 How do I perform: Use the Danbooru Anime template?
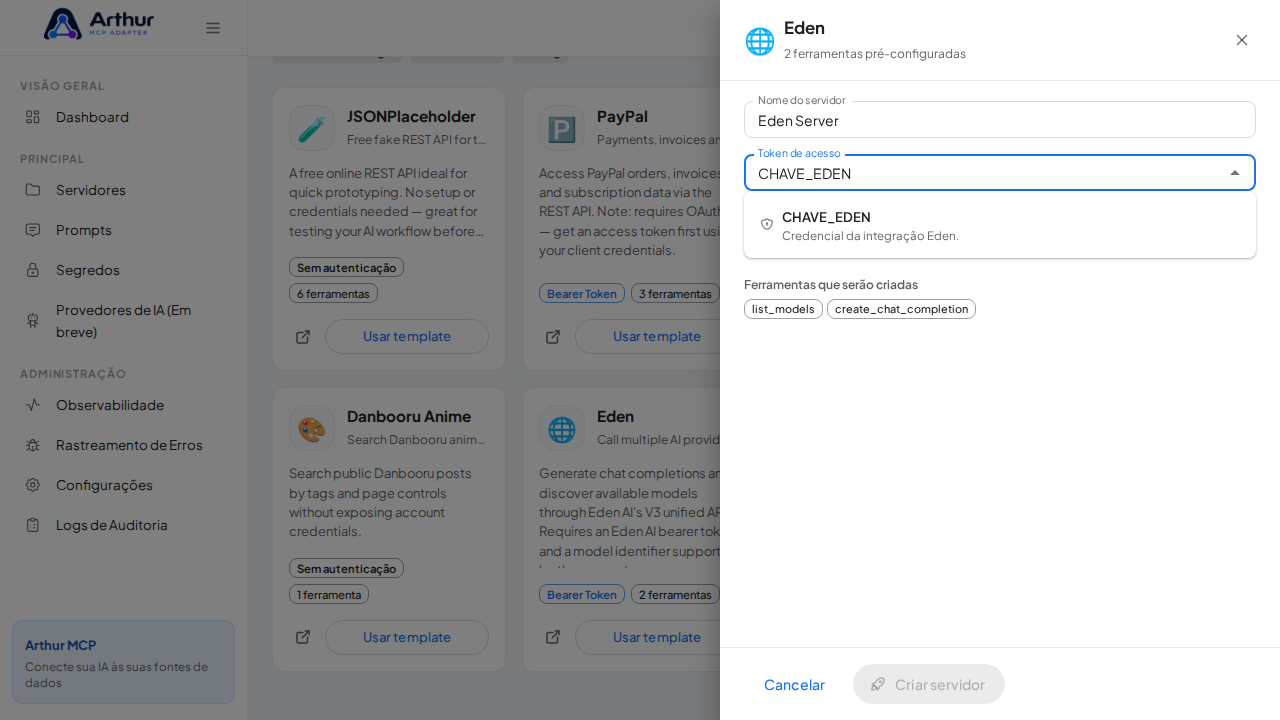pos(407,637)
